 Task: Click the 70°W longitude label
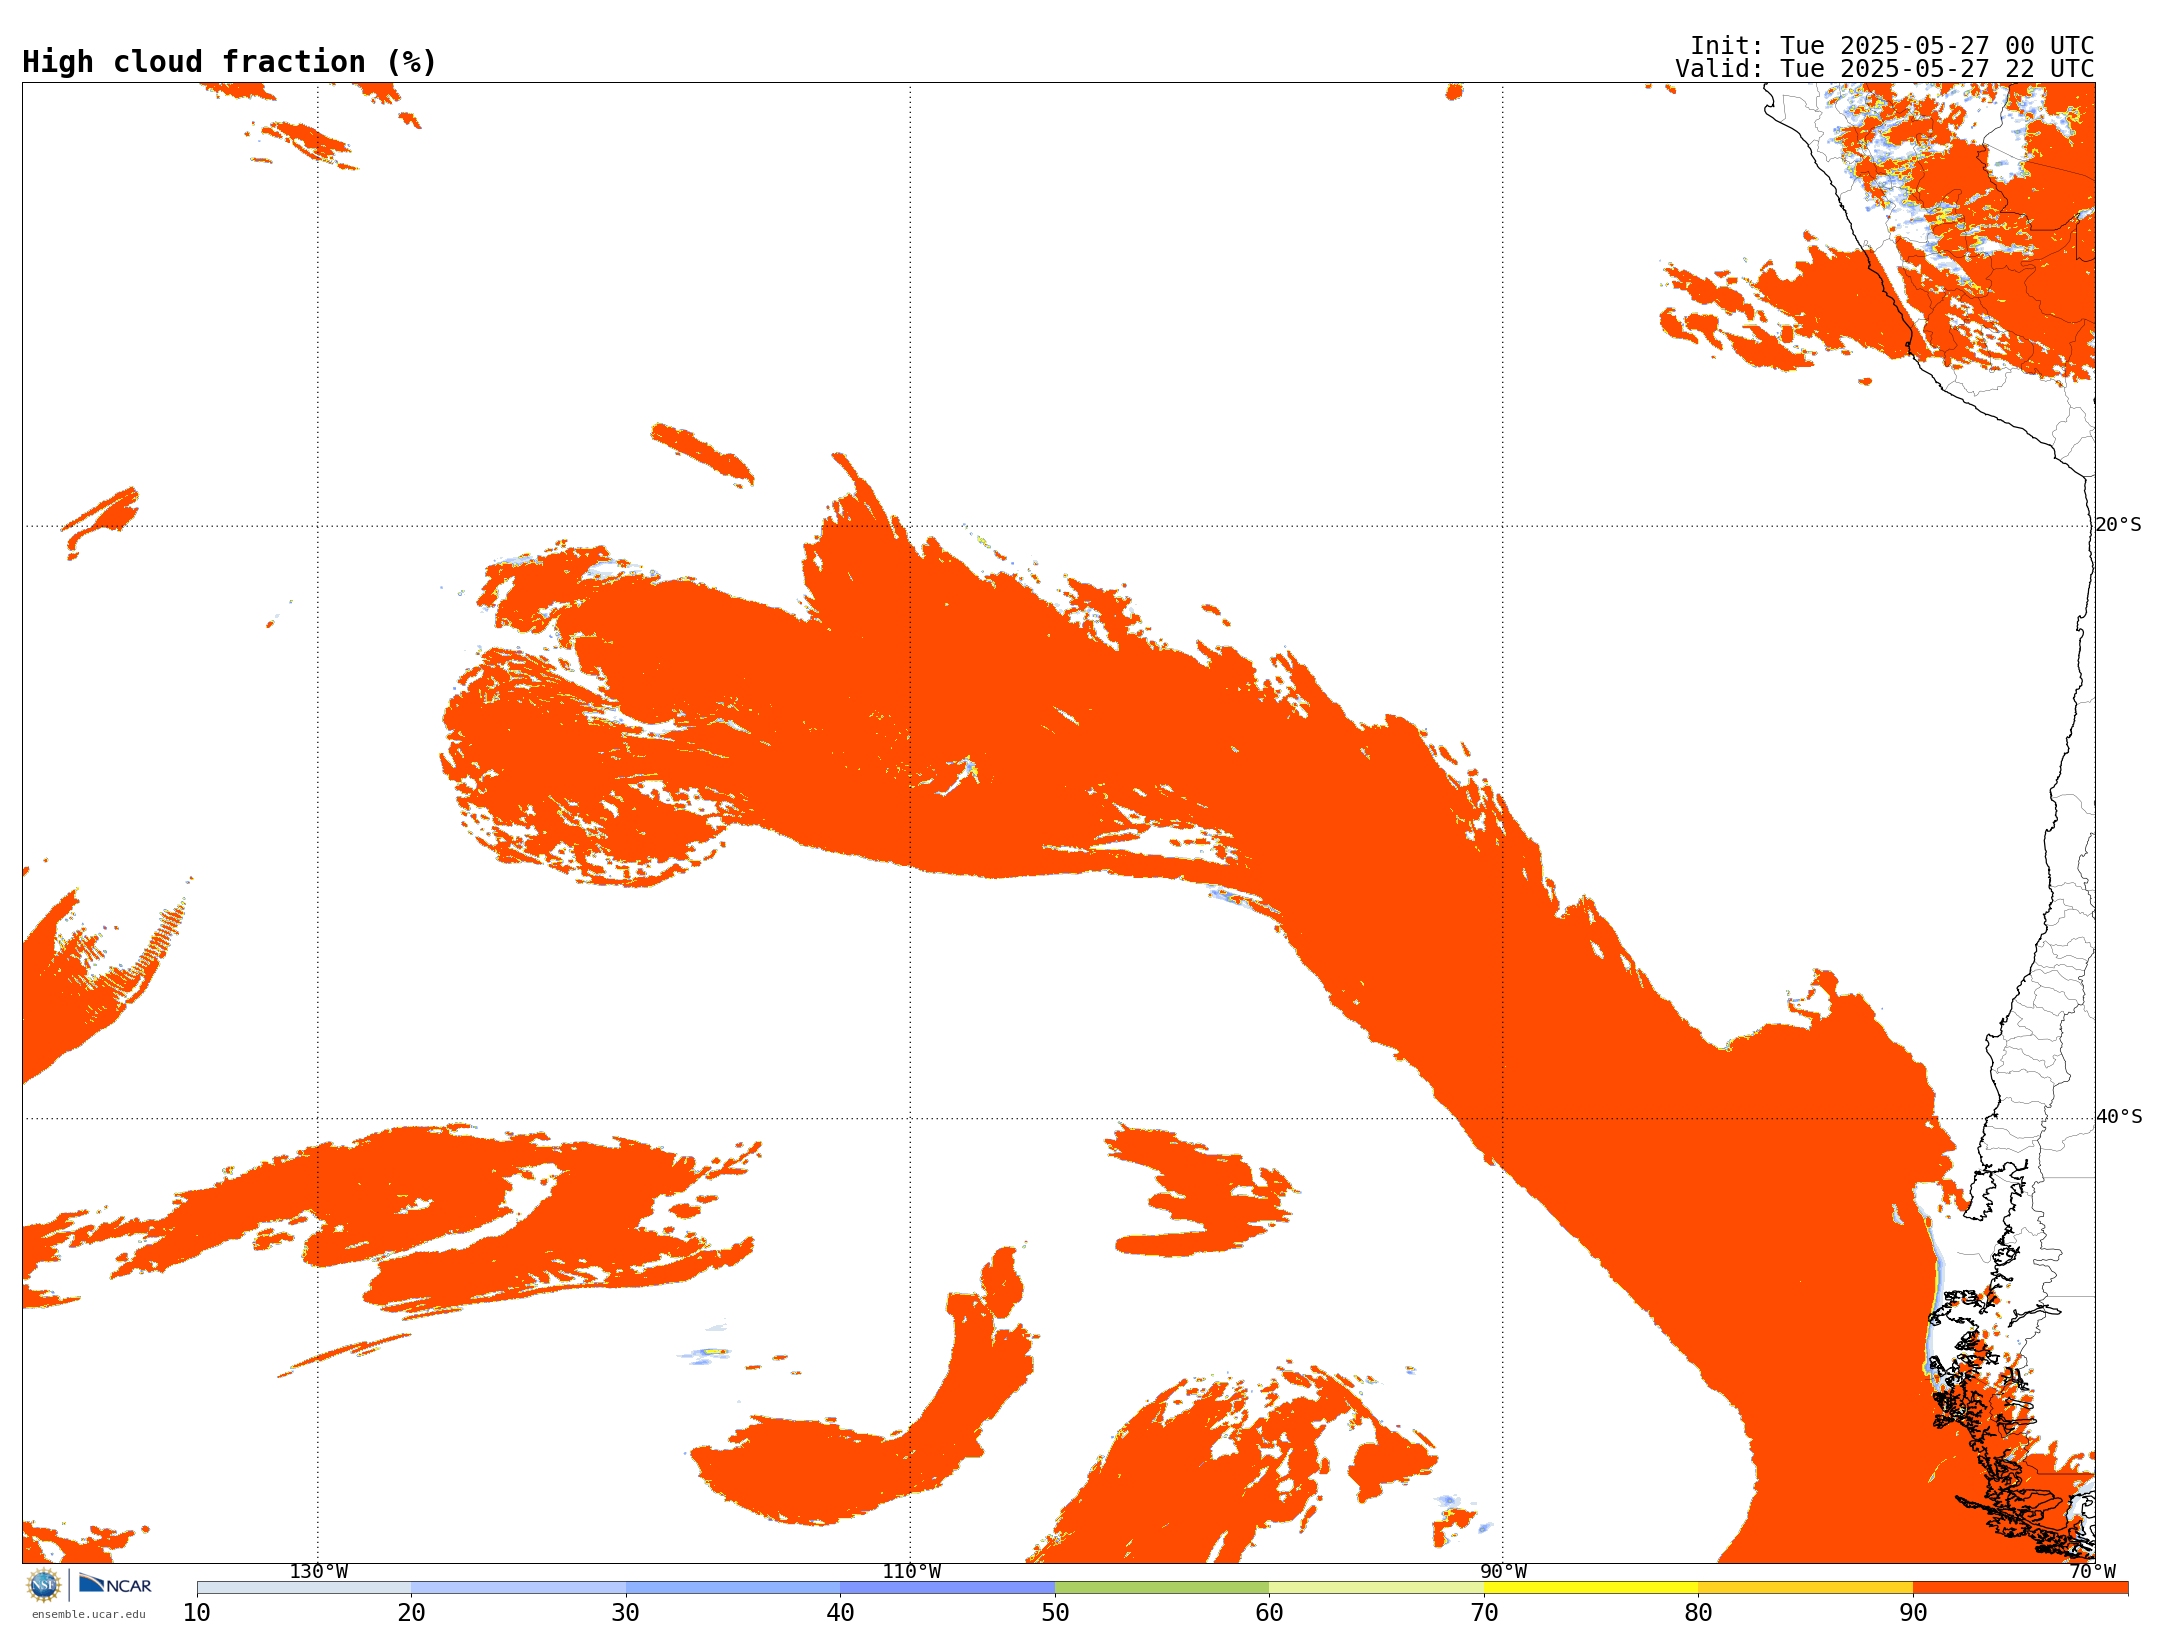pyautogui.click(x=2092, y=1571)
